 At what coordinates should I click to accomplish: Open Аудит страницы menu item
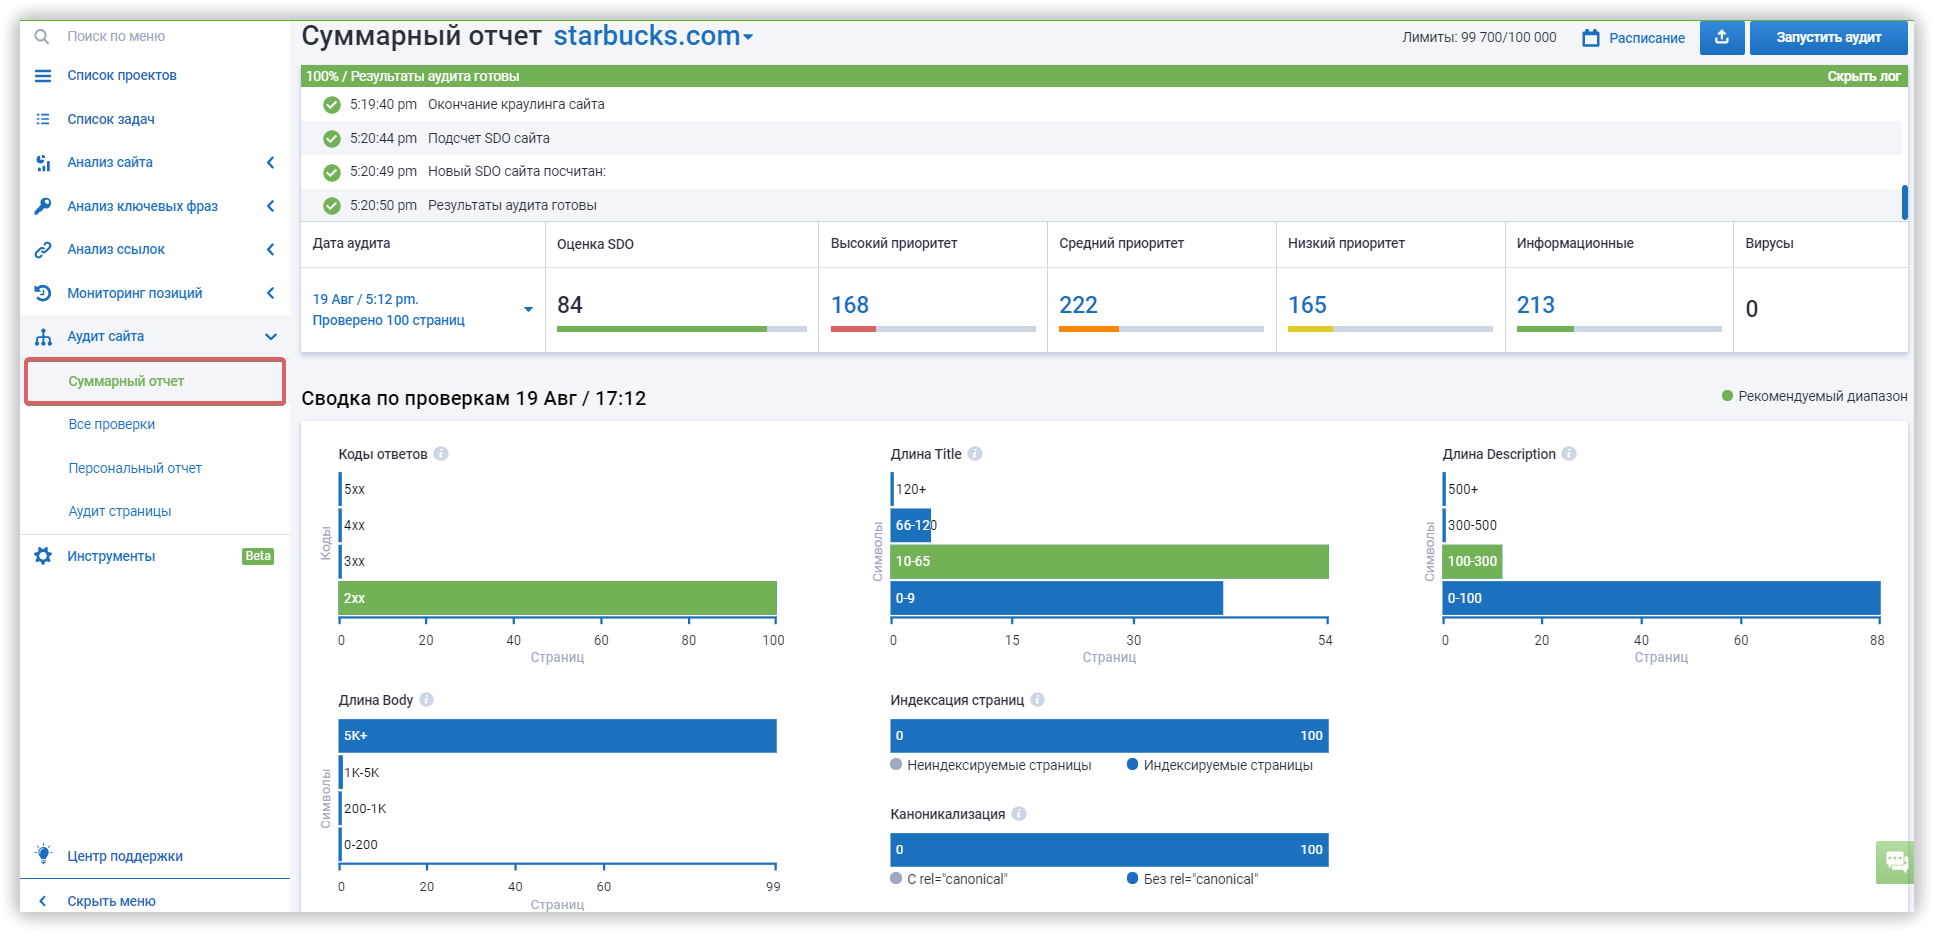coord(120,511)
